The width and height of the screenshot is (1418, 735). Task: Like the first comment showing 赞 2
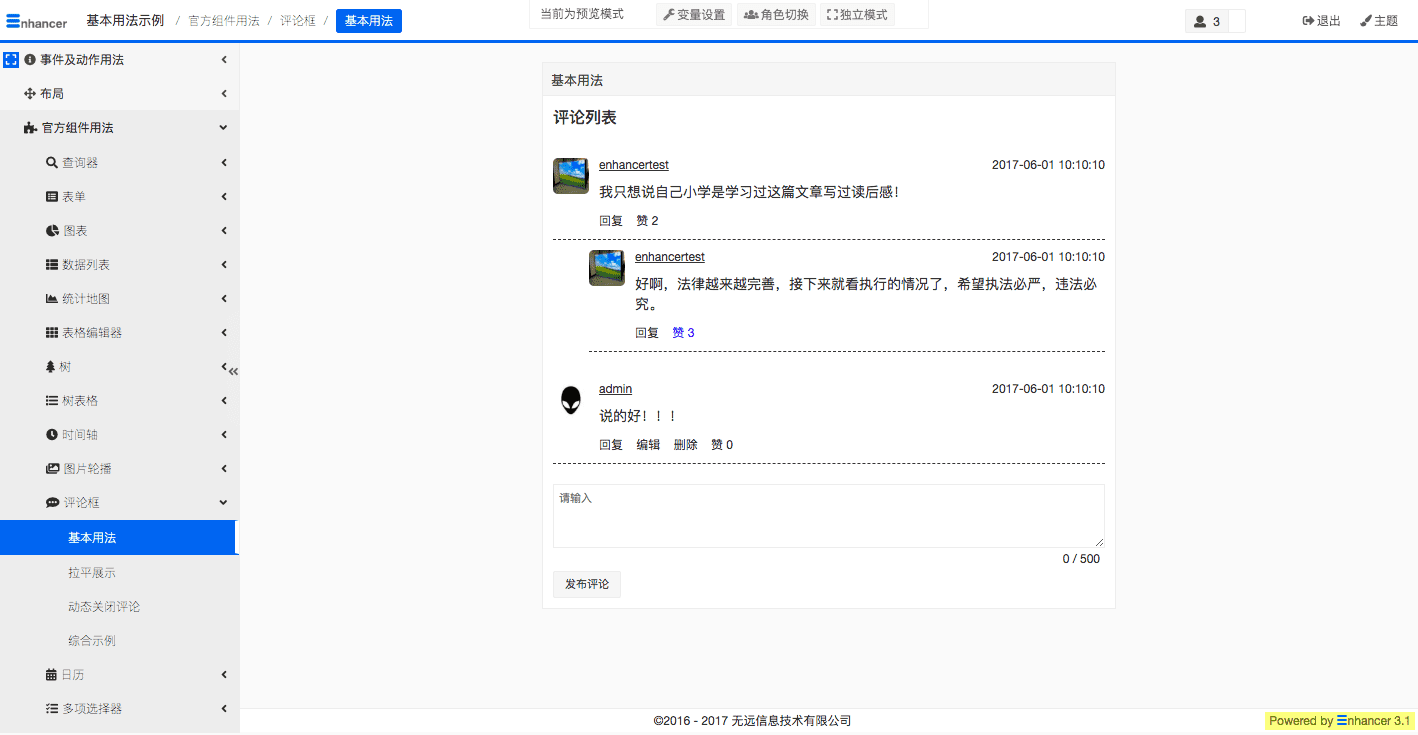click(647, 221)
